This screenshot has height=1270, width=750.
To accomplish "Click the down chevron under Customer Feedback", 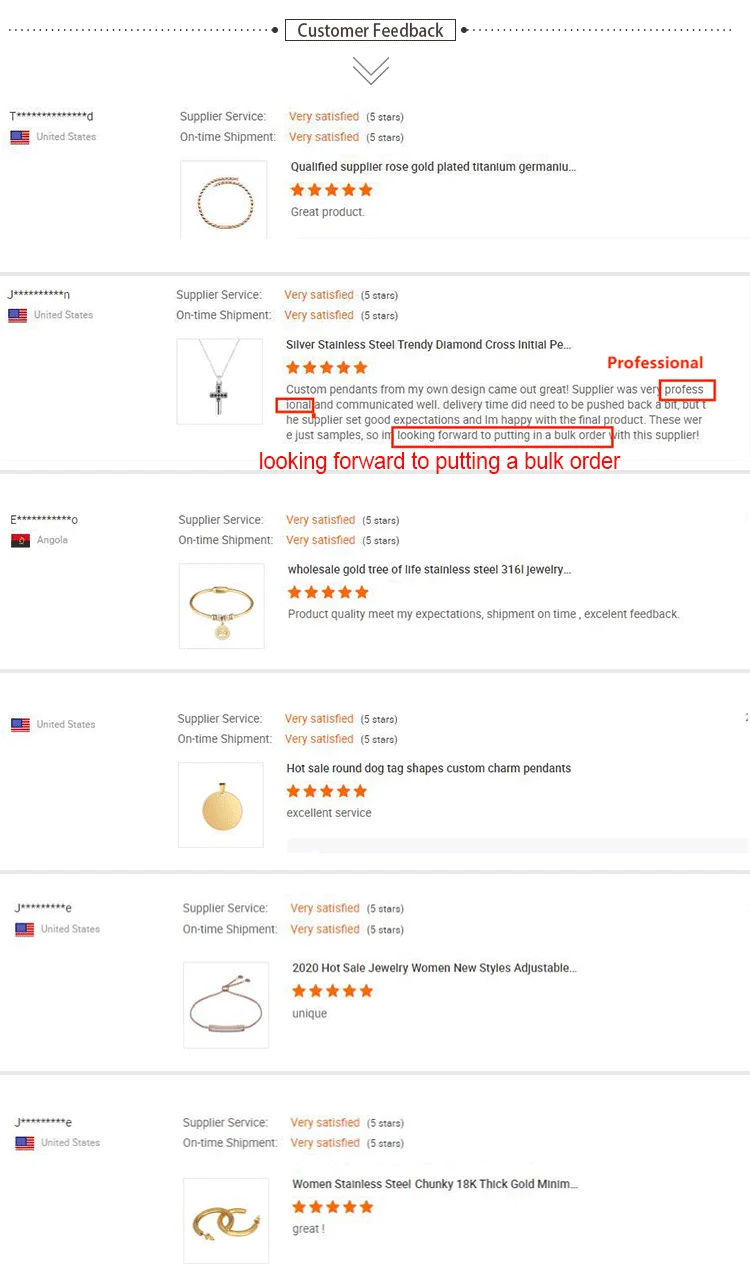I will 370,70.
